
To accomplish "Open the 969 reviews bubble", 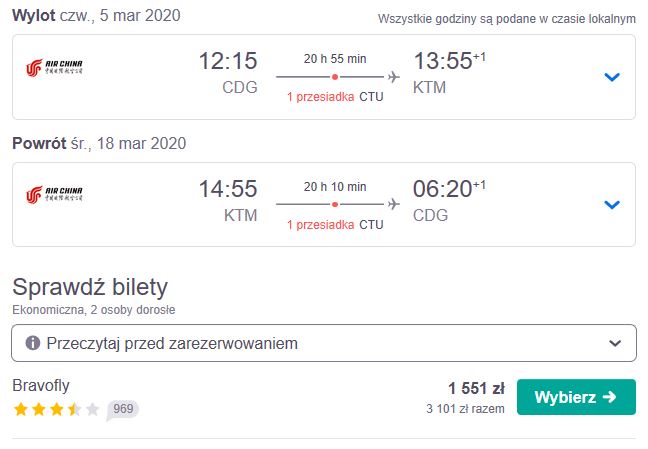I will [x=123, y=410].
